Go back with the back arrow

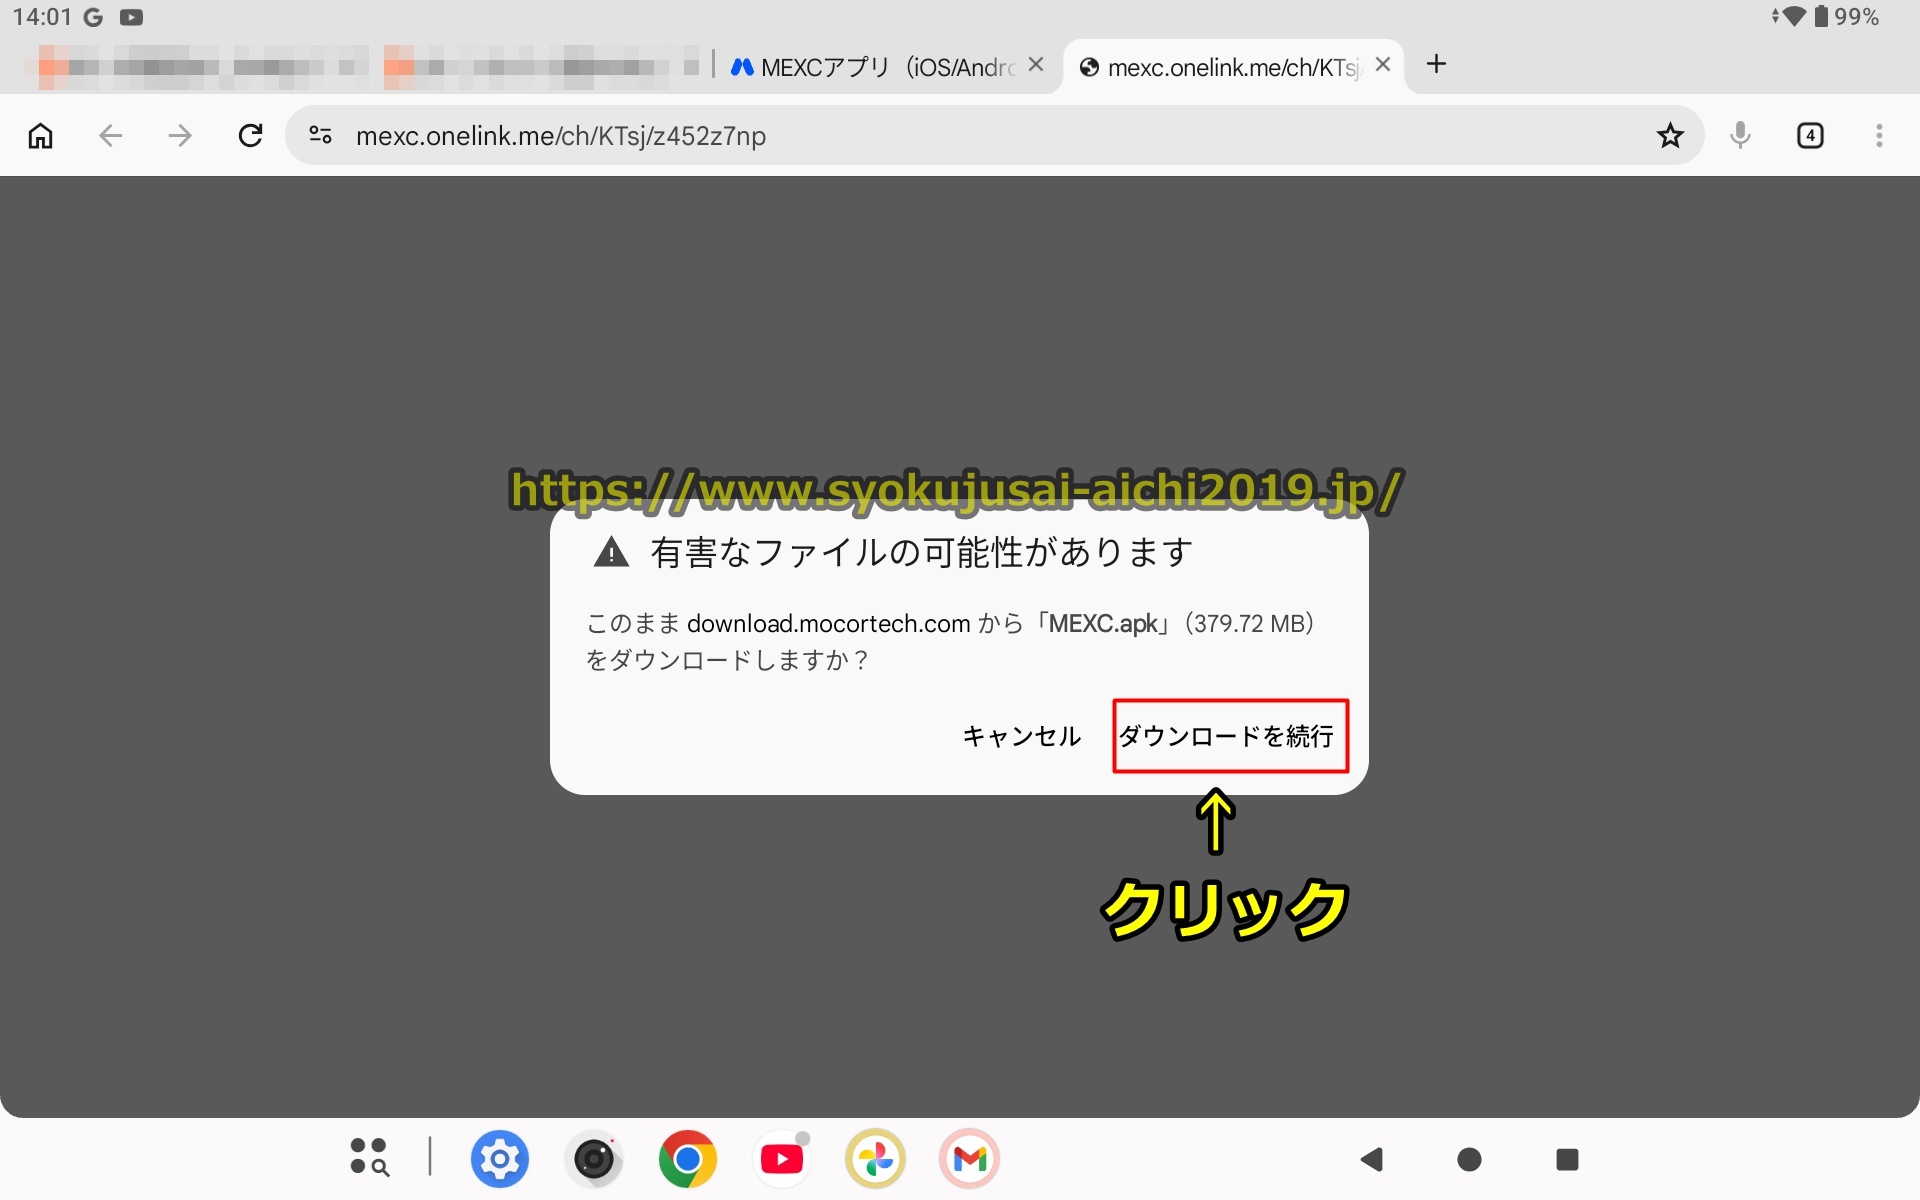110,135
